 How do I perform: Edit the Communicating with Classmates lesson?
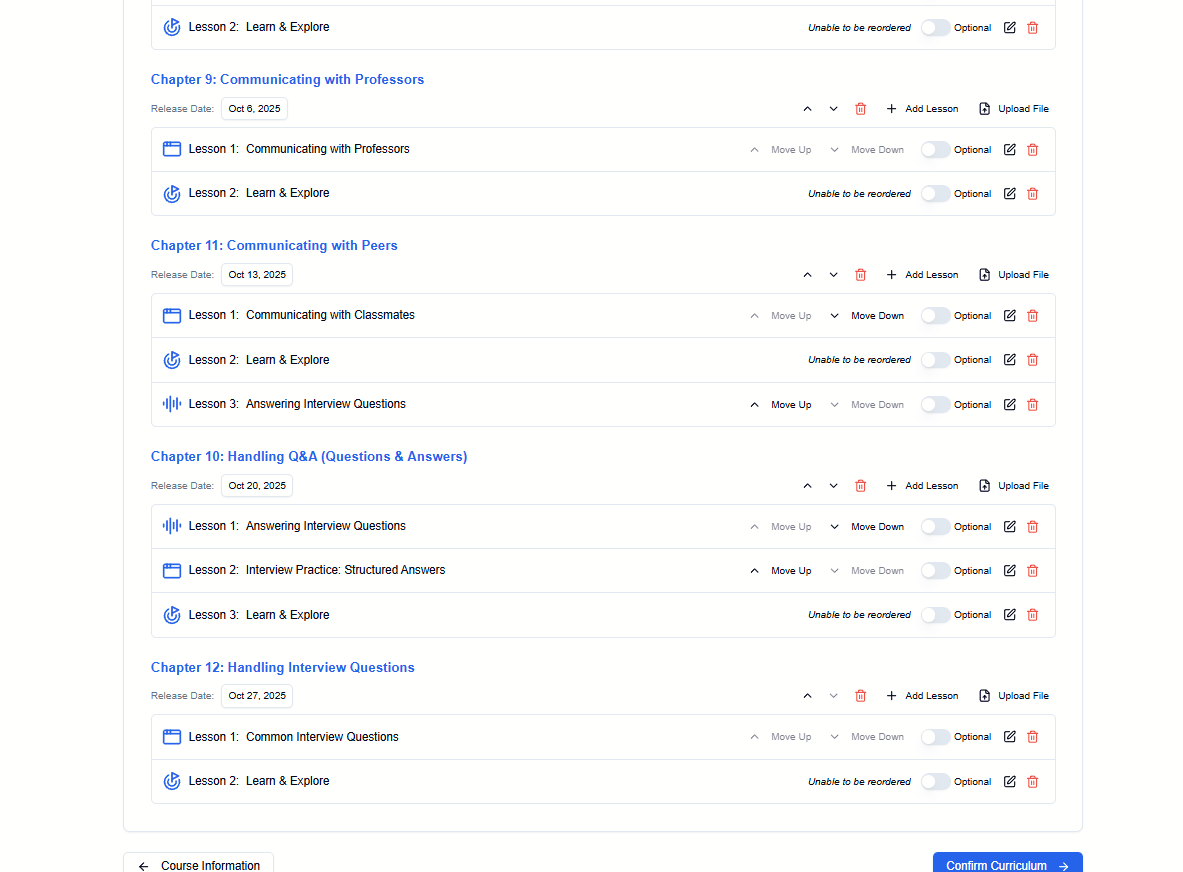[x=1009, y=316]
